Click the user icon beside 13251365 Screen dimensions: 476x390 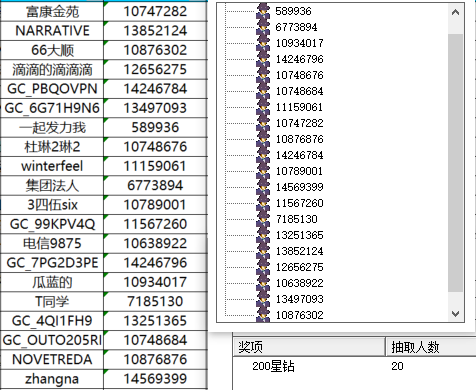[263, 235]
